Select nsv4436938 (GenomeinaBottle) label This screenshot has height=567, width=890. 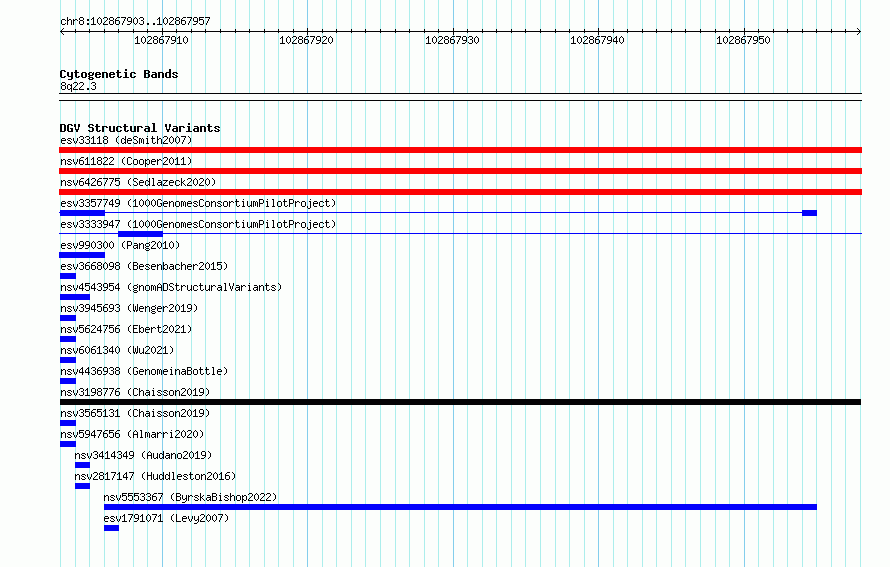[x=144, y=371]
